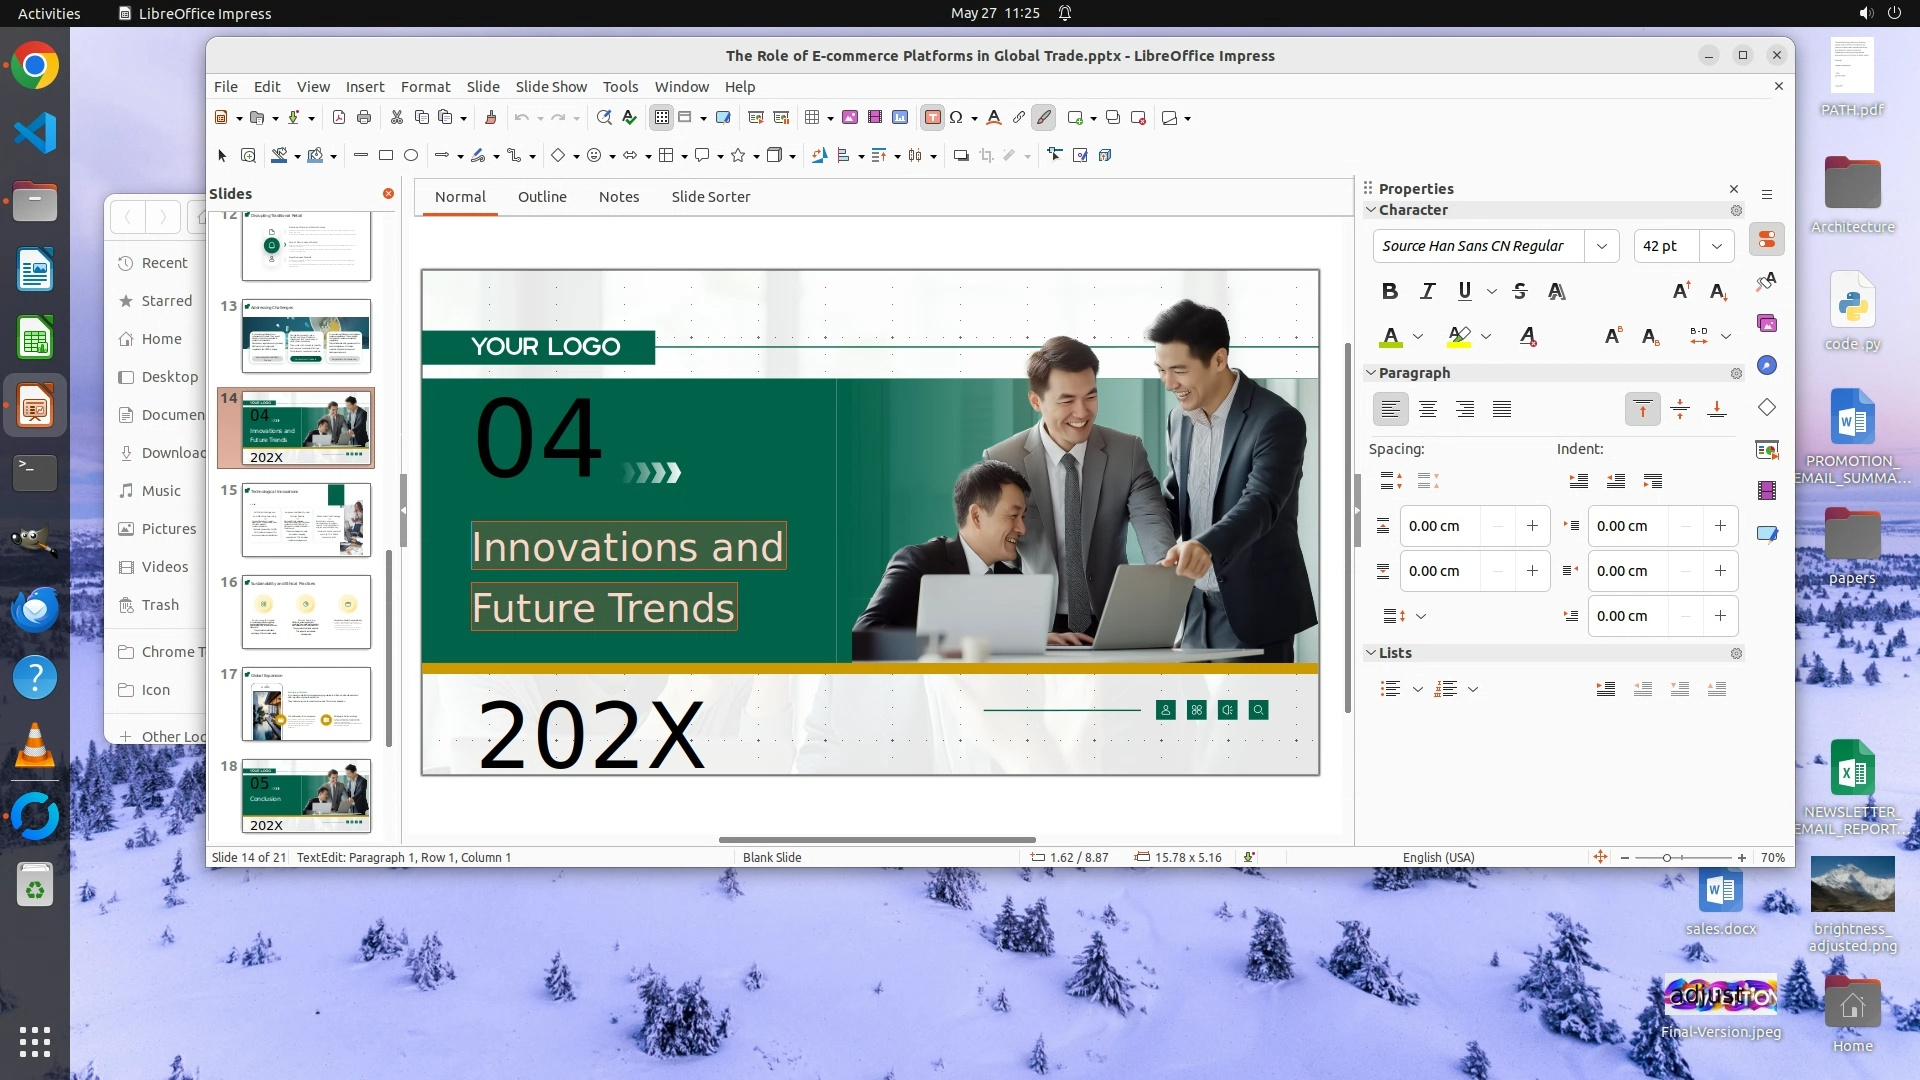Screen dimensions: 1920x1080
Task: Toggle Strikethrough text formatting
Action: tap(1520, 291)
